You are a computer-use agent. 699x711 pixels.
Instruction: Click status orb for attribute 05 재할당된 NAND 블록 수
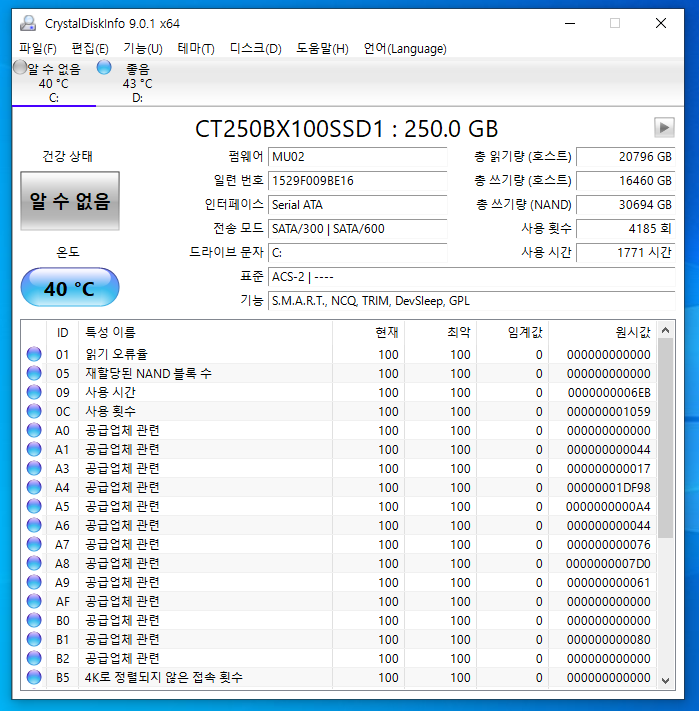34,373
